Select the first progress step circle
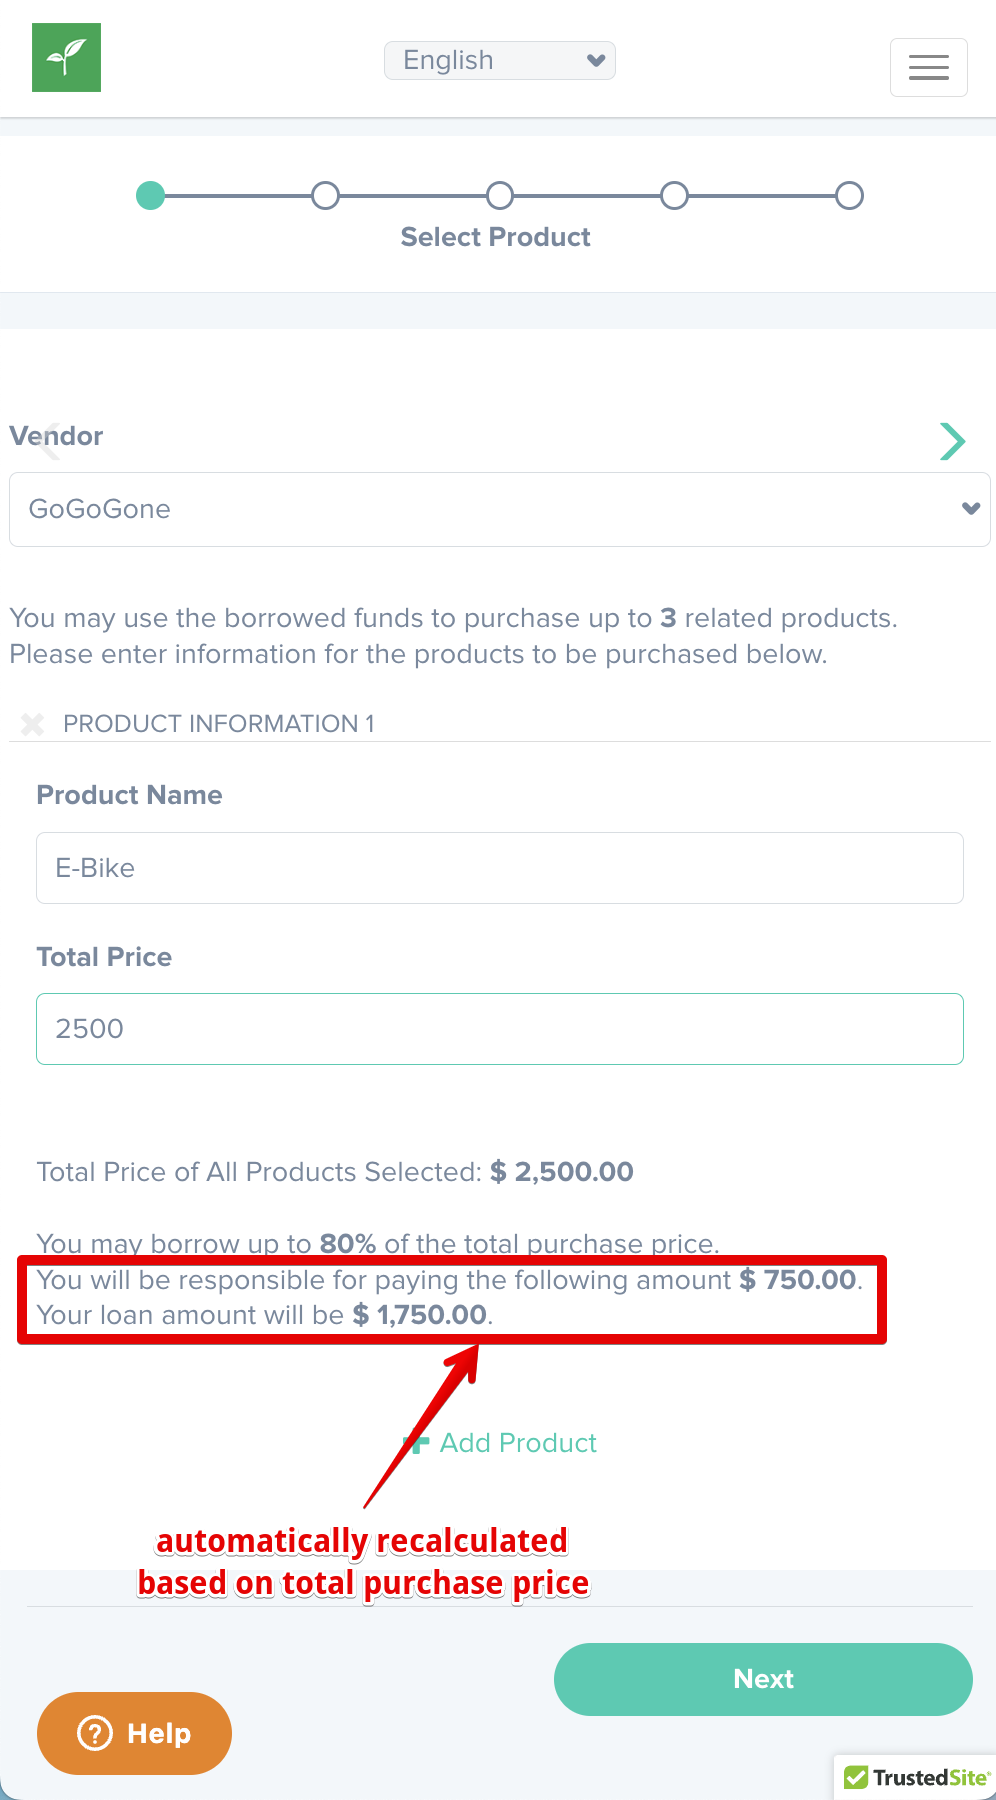The width and height of the screenshot is (996, 1800). tap(151, 195)
